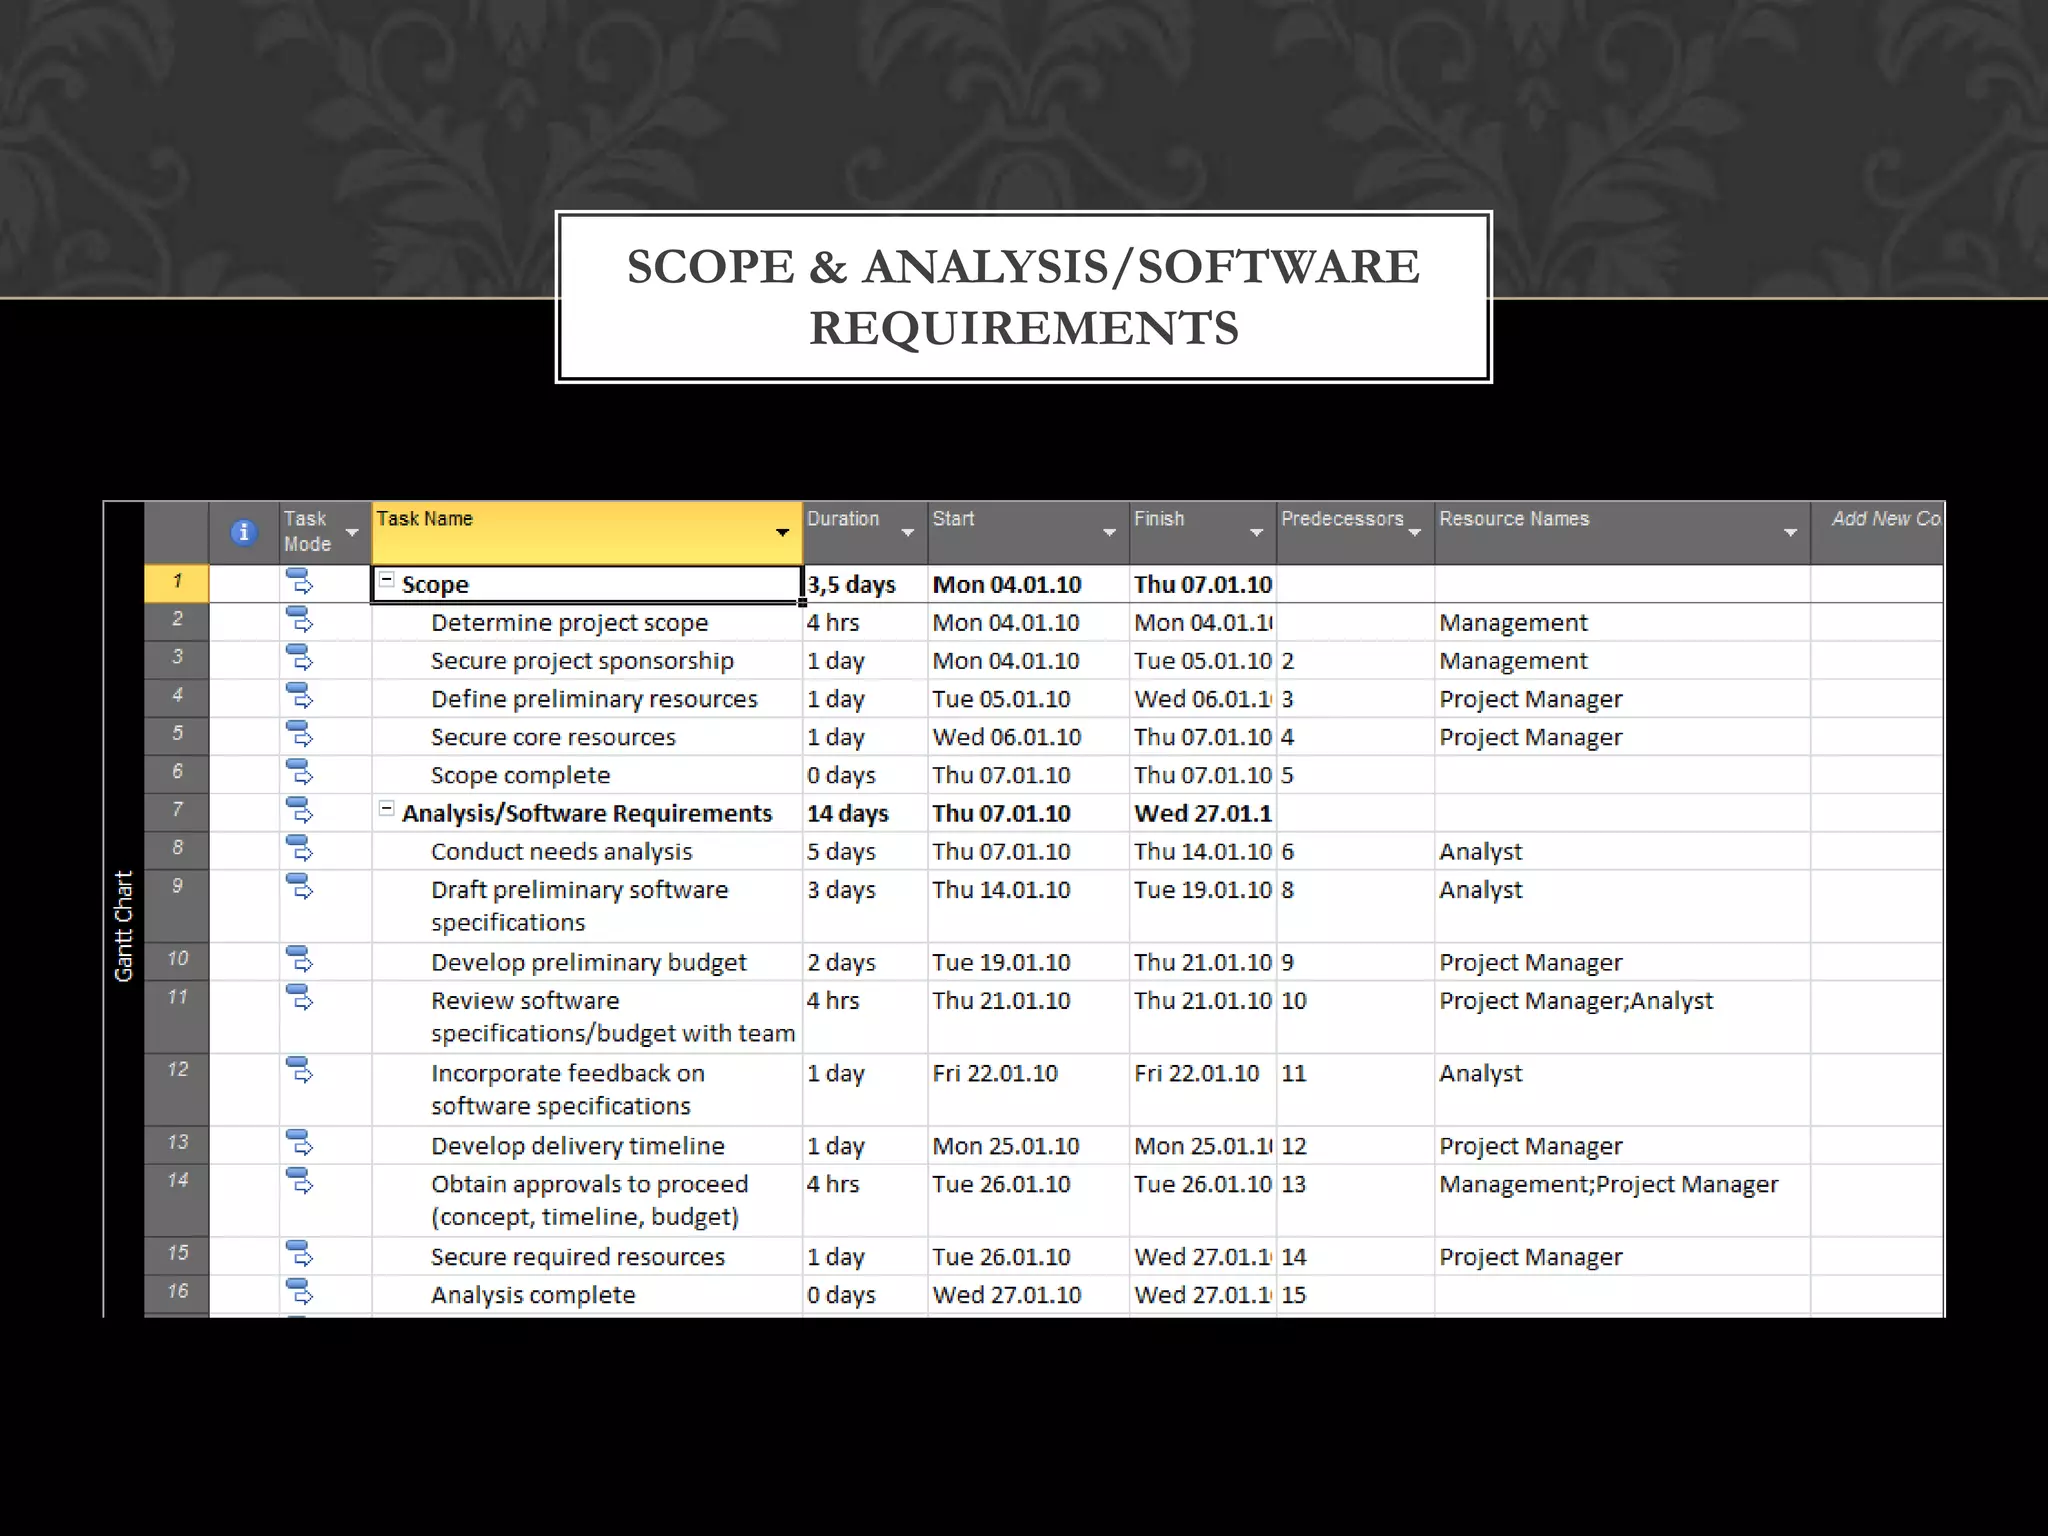Open the Predecessors column filter dropdown
Viewport: 2048px width, 1536px height.
(1414, 533)
